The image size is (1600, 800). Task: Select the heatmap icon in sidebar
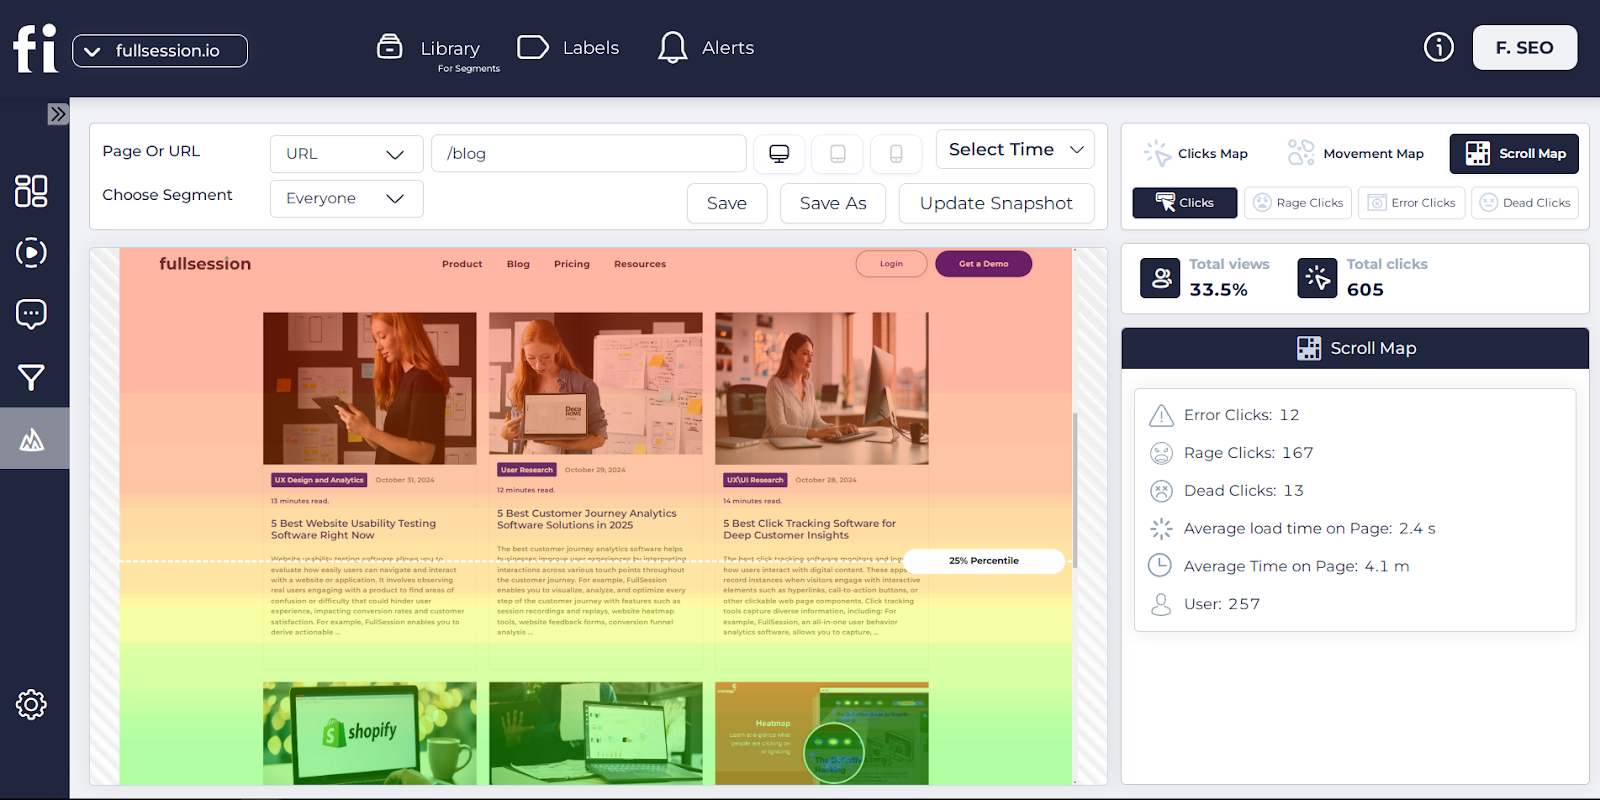click(x=31, y=439)
